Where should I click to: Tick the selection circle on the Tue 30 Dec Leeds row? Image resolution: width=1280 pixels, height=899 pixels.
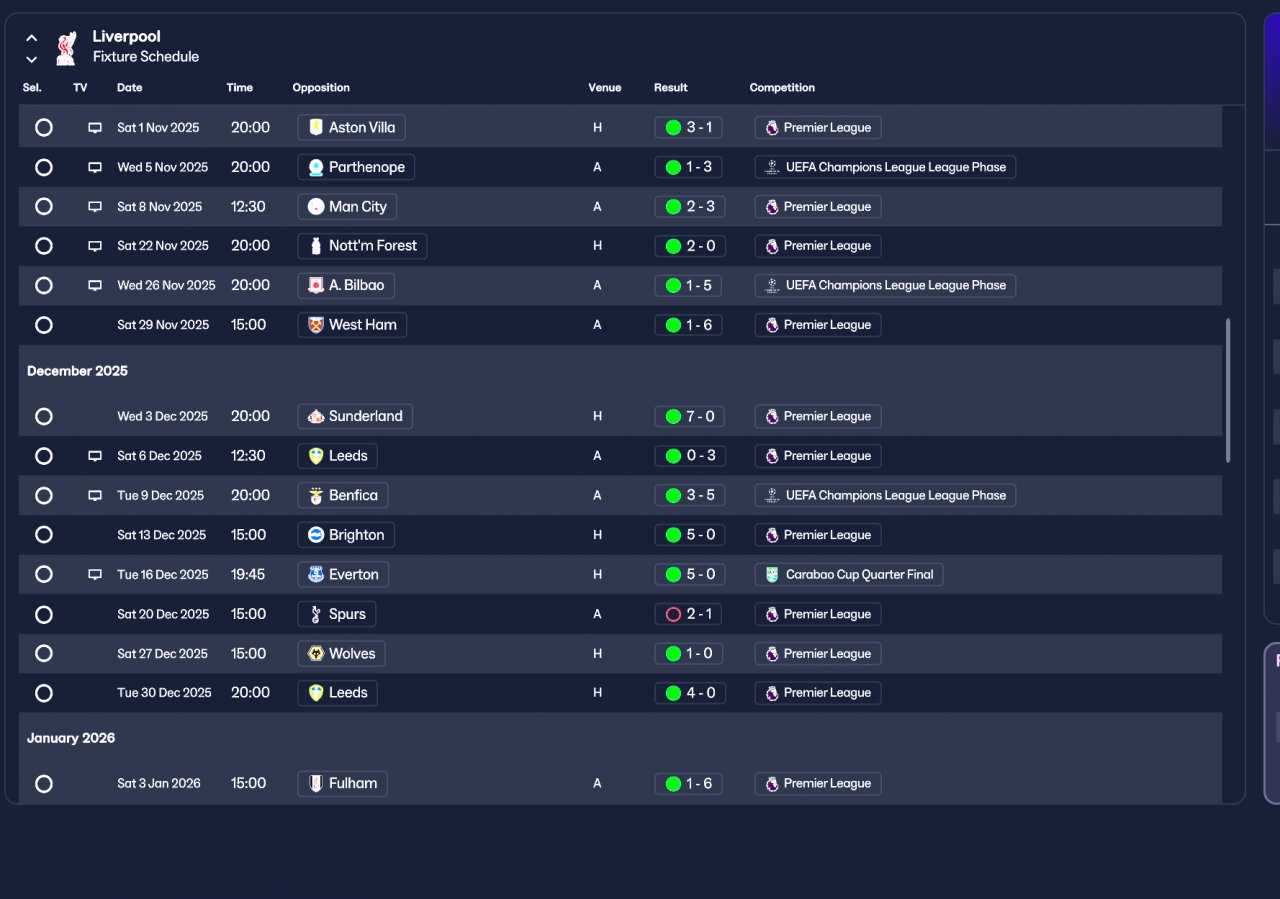click(44, 693)
